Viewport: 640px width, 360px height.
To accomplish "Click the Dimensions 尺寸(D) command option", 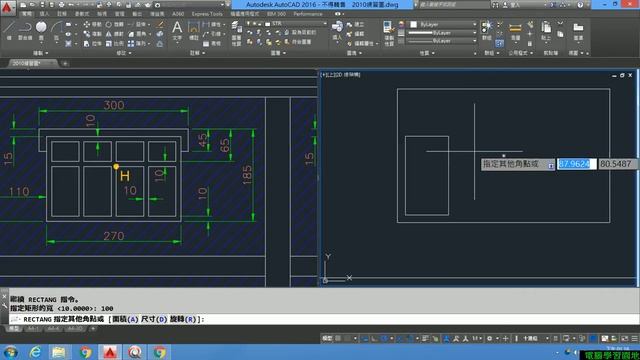I will (x=154, y=319).
